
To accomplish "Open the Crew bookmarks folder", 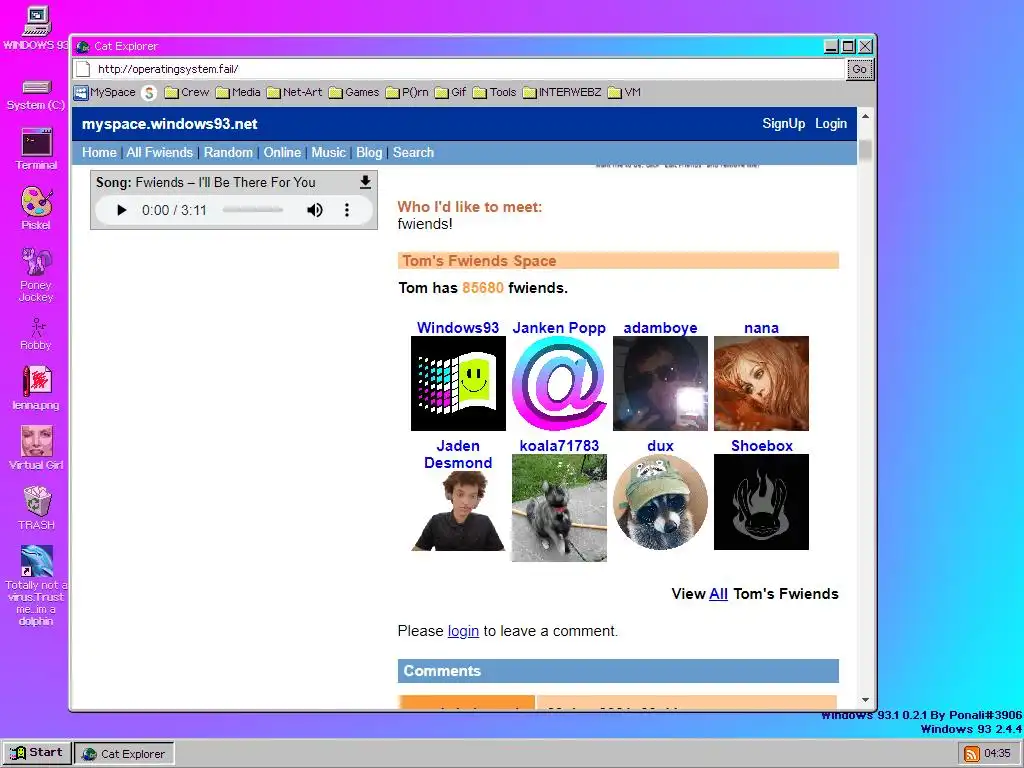I will point(187,93).
